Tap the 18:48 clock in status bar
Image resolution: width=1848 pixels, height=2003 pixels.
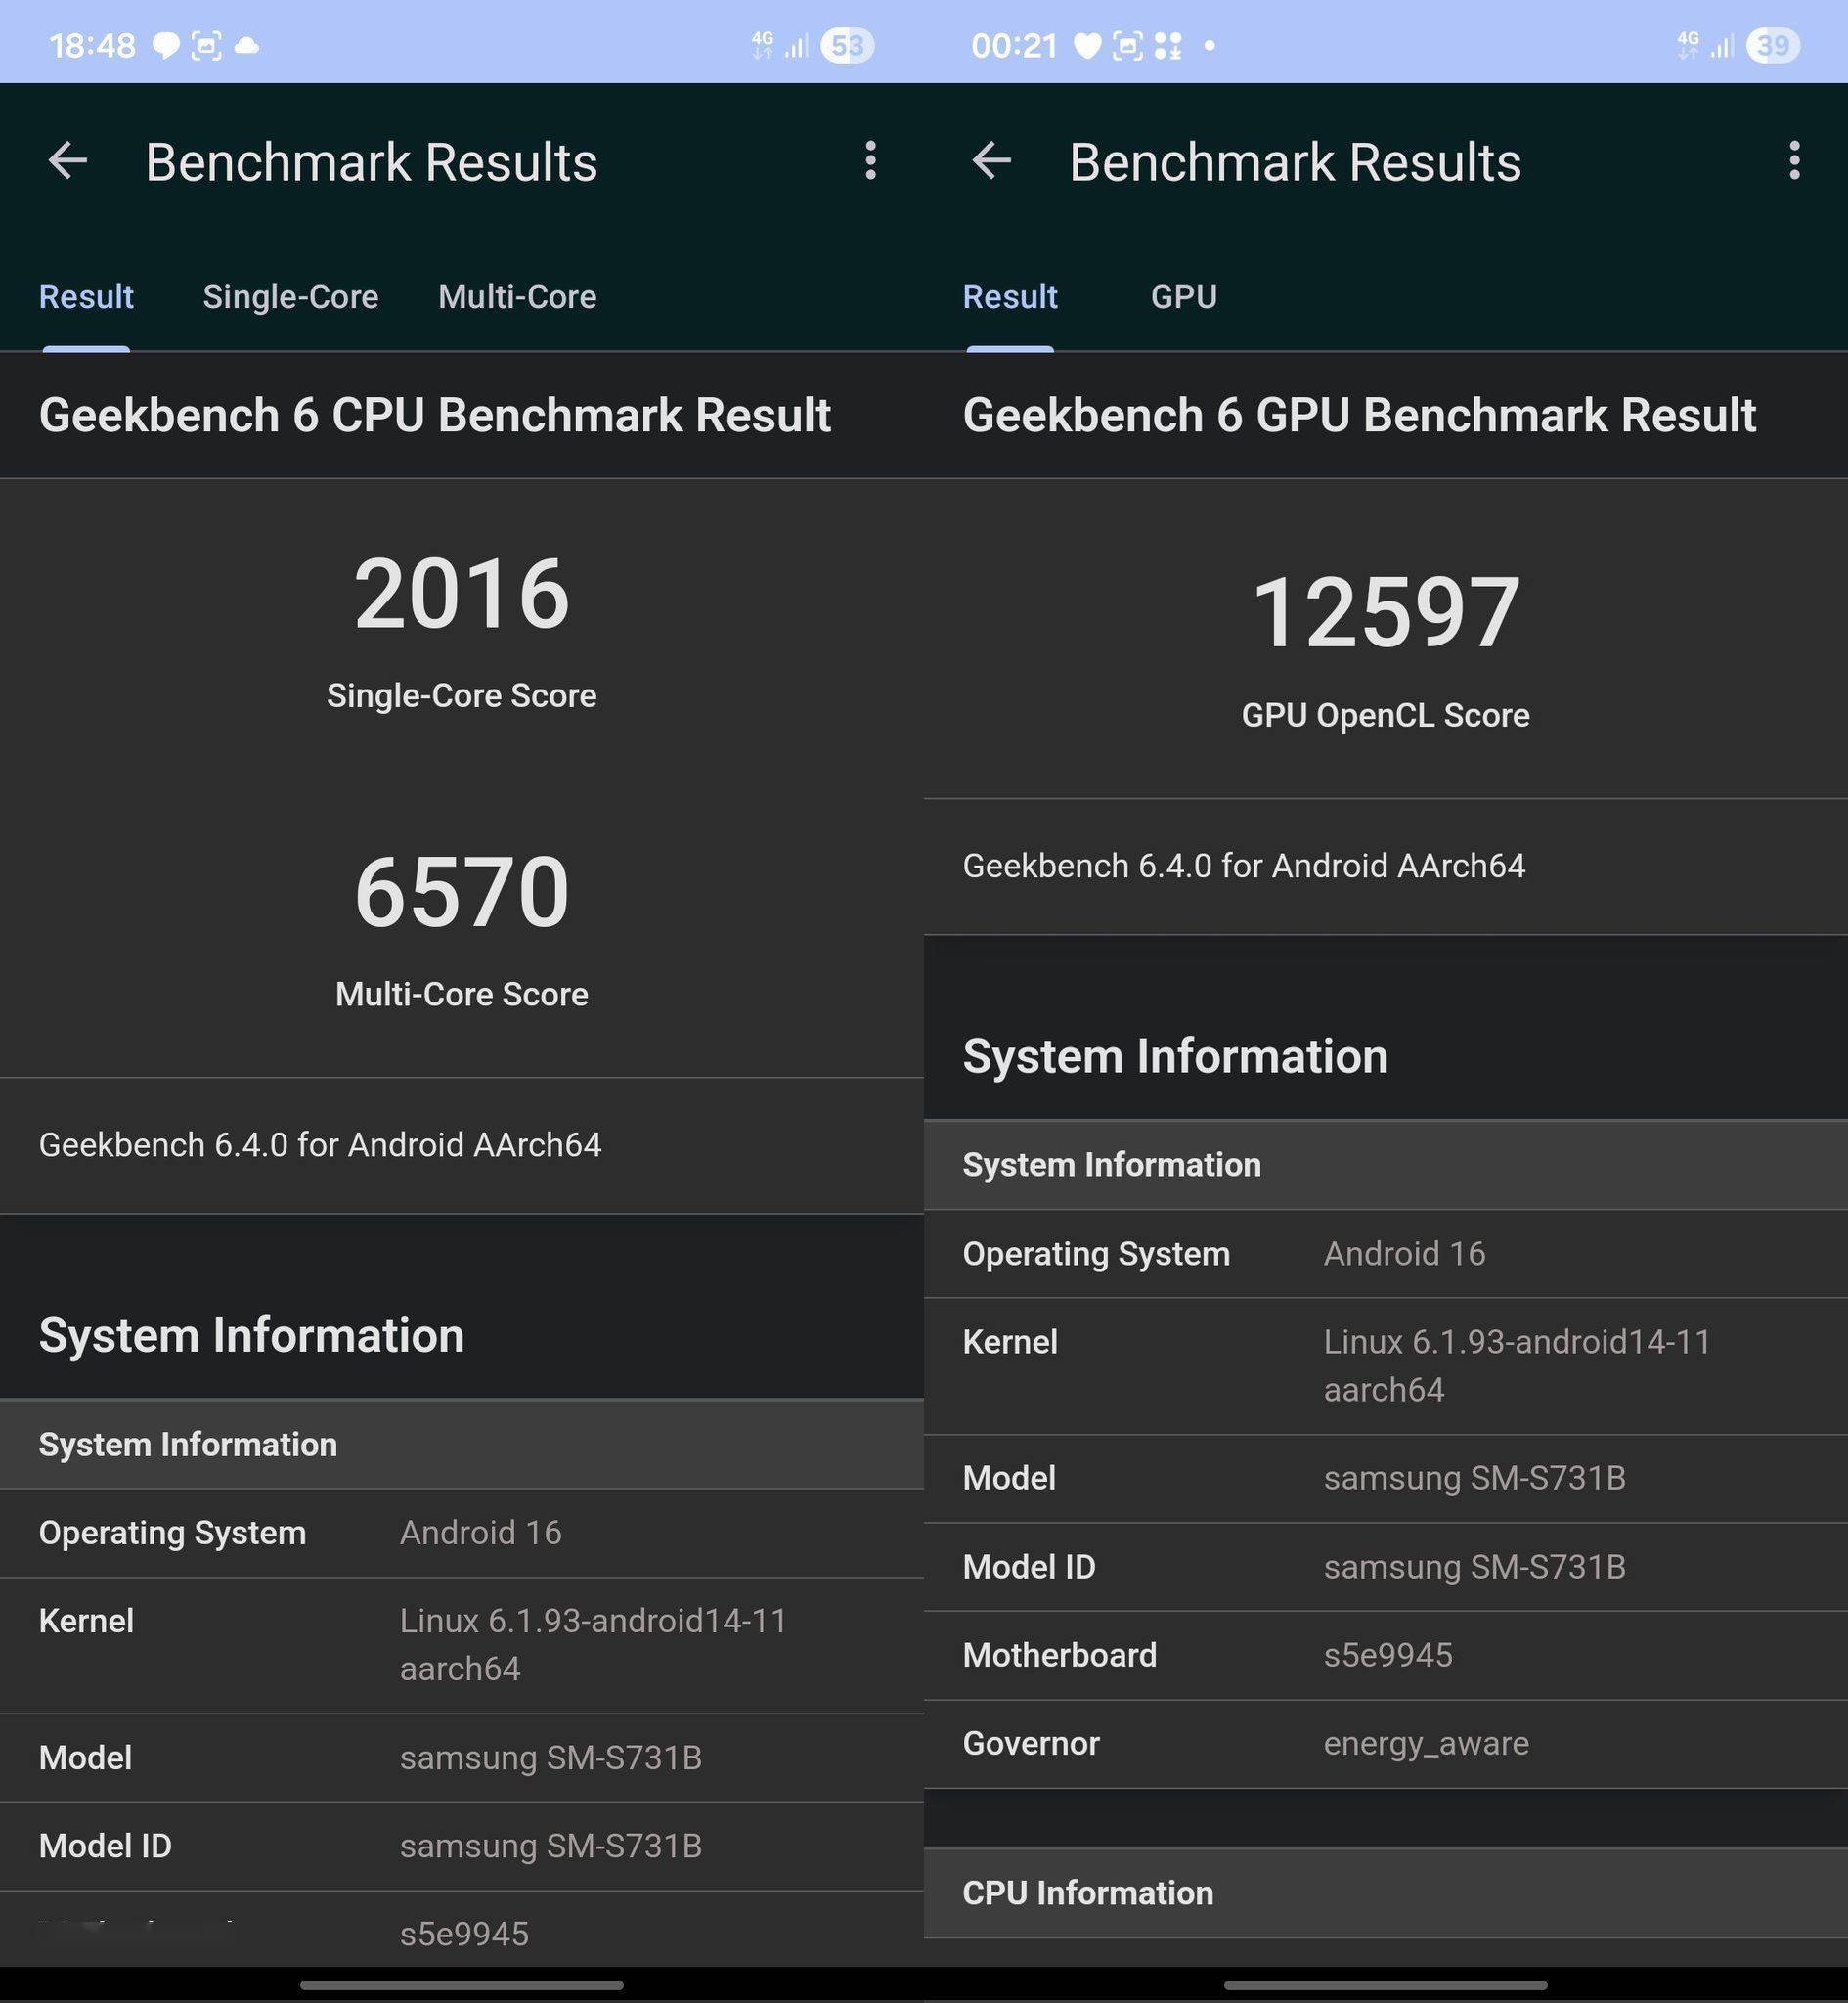point(92,46)
